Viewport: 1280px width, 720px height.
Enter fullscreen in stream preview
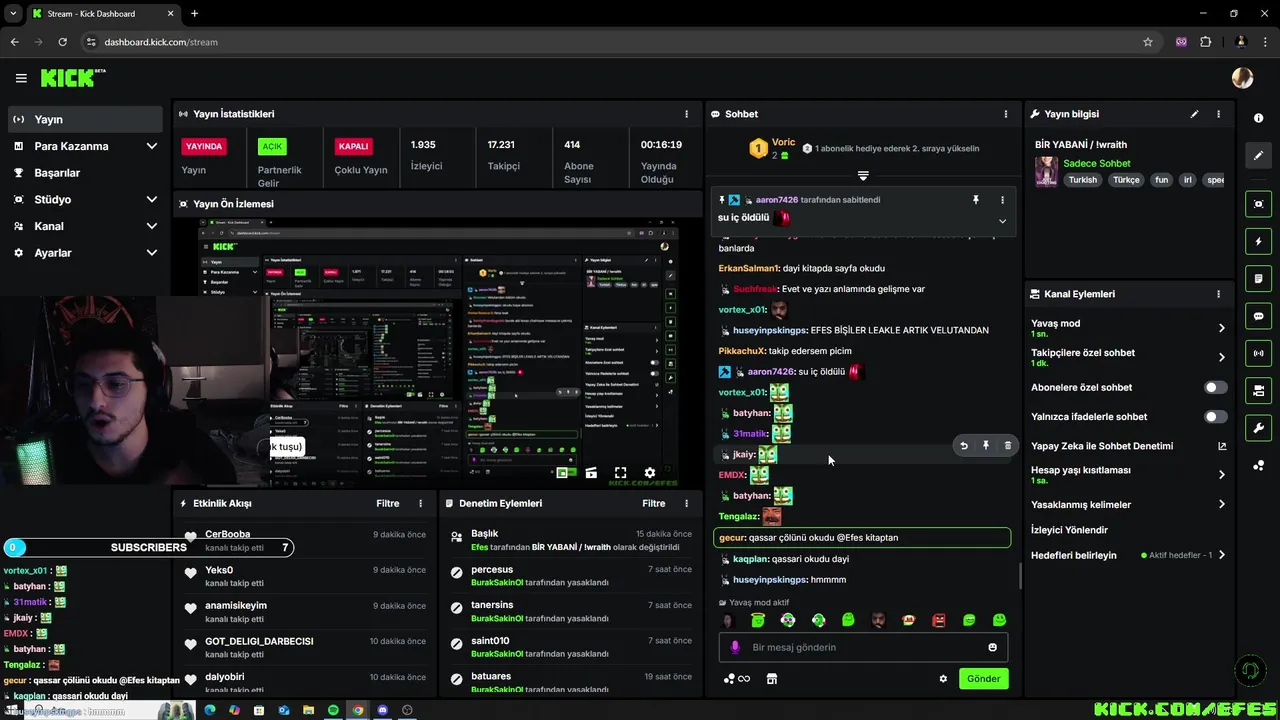click(621, 472)
